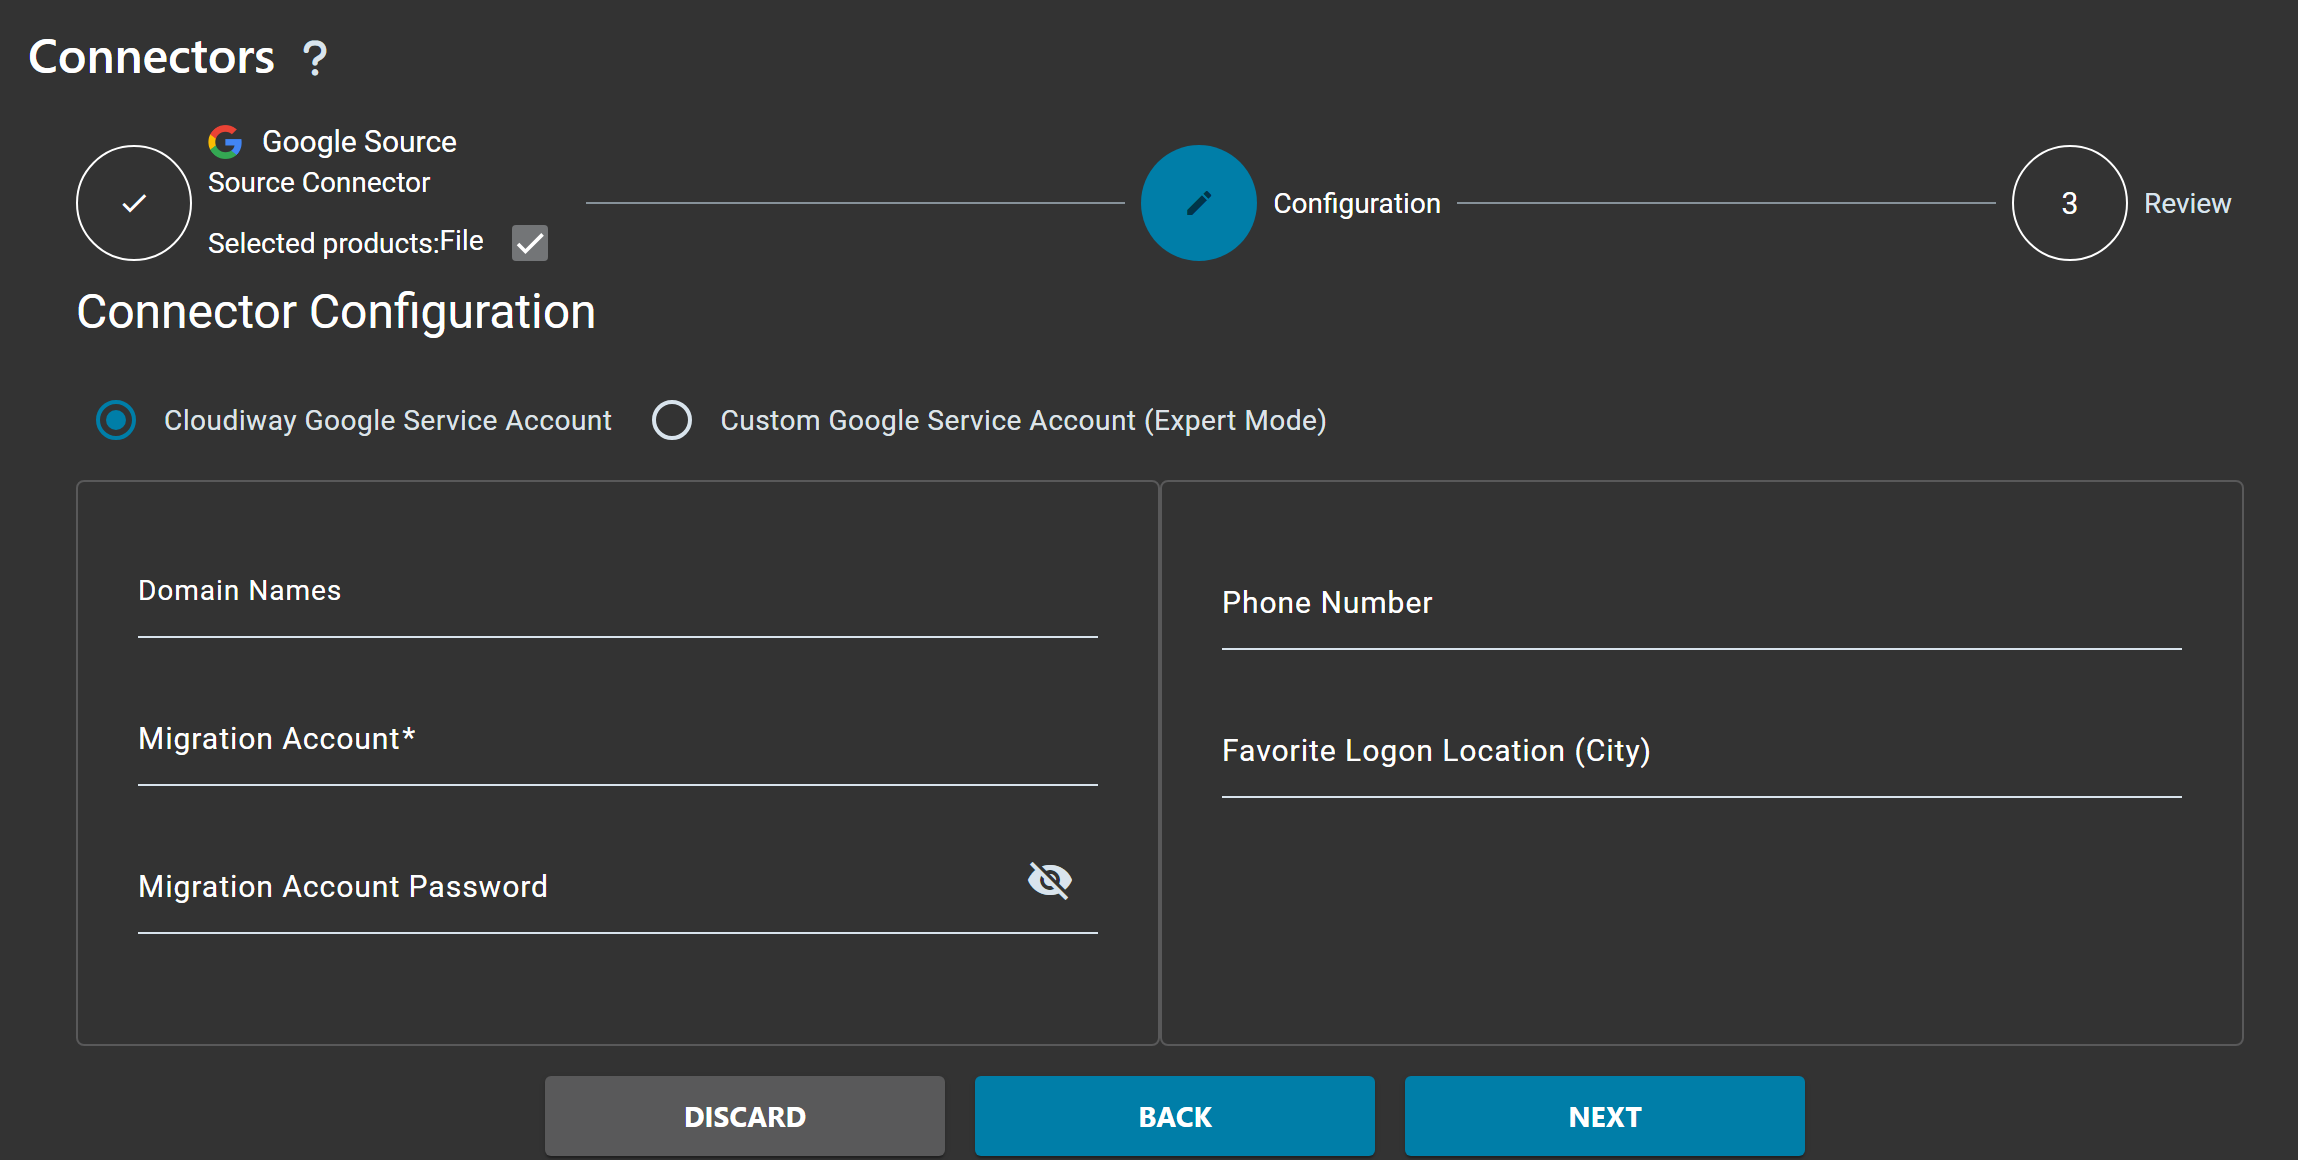Click the completed step checkmark circle
This screenshot has width=2298, height=1160.
click(134, 203)
